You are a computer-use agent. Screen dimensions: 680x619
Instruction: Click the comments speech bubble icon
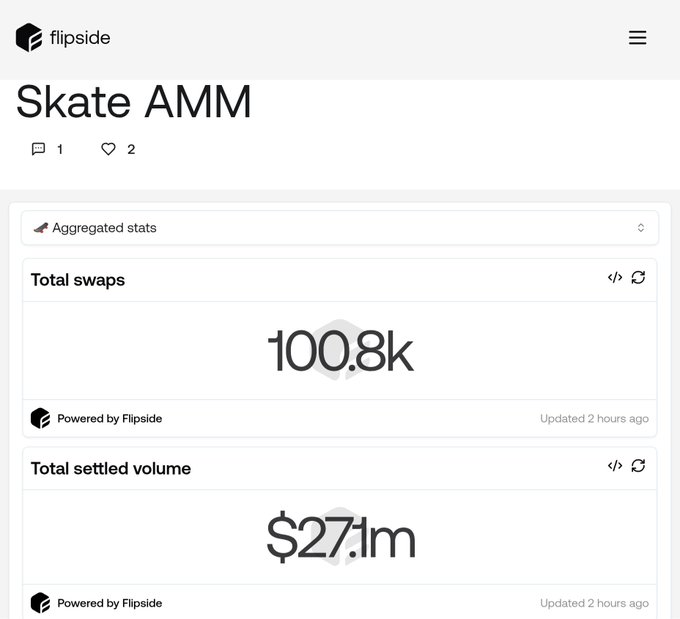[39, 149]
